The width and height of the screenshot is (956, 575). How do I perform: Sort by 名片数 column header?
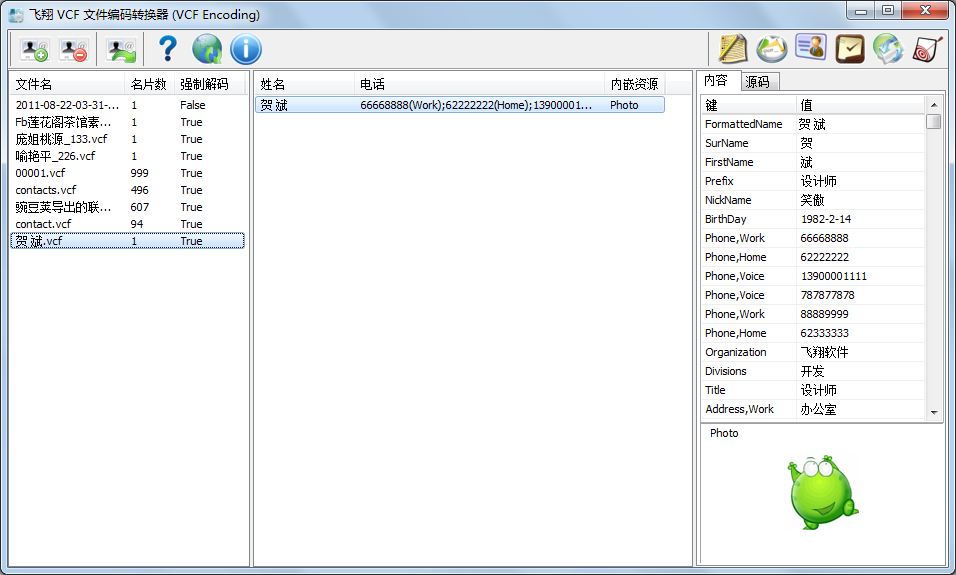[x=150, y=84]
